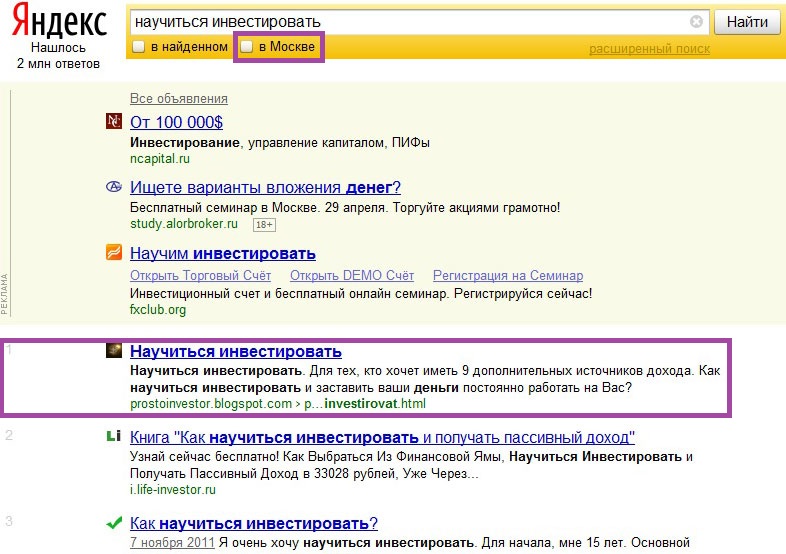This screenshot has height=554, width=786.
Task: Click the Alor broker favicon beside Ищете варианты
Action: pyautogui.click(x=114, y=187)
